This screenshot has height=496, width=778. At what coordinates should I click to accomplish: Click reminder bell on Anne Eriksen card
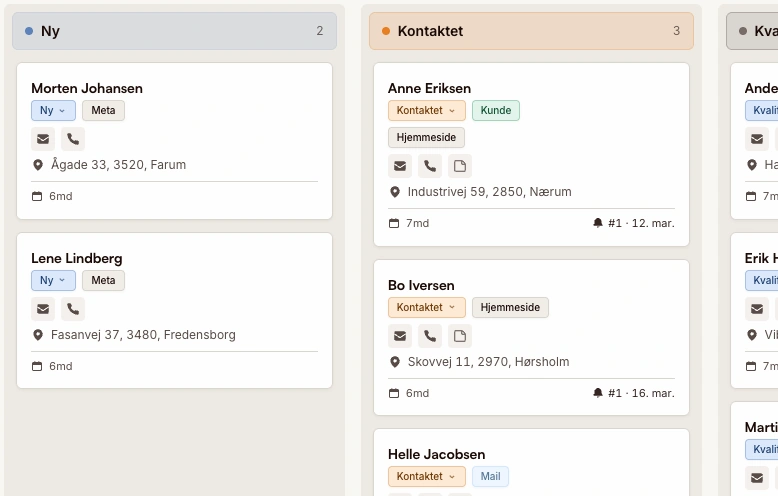598,223
